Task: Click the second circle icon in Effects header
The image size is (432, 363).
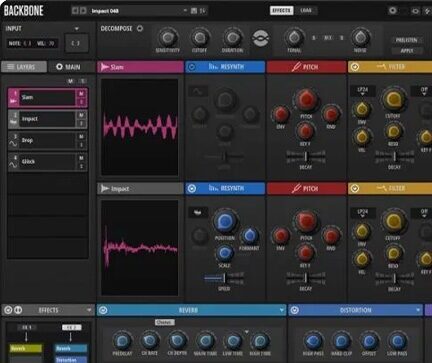Action: coord(18,310)
